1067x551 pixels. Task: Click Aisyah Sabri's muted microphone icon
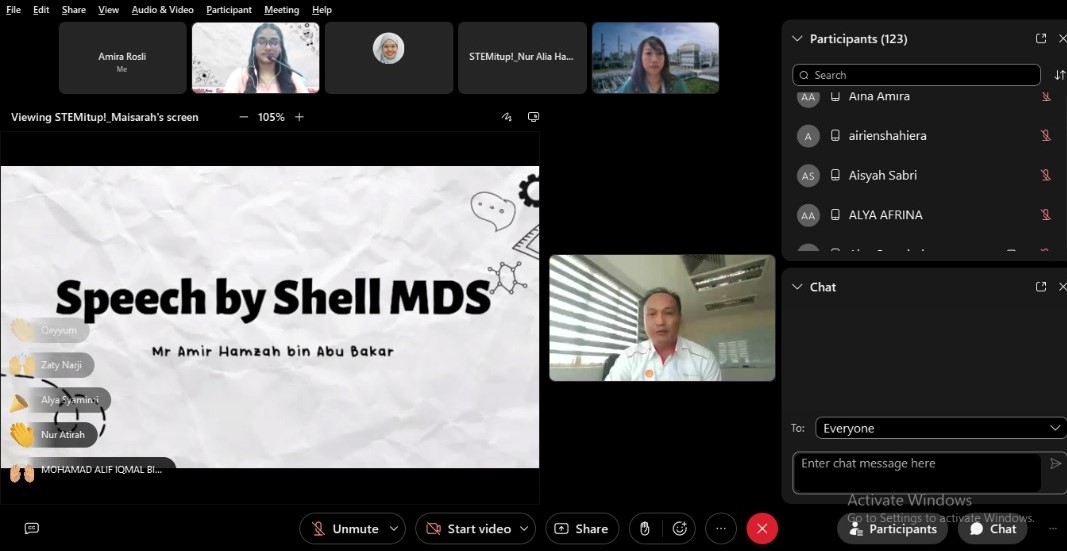[x=1046, y=176]
